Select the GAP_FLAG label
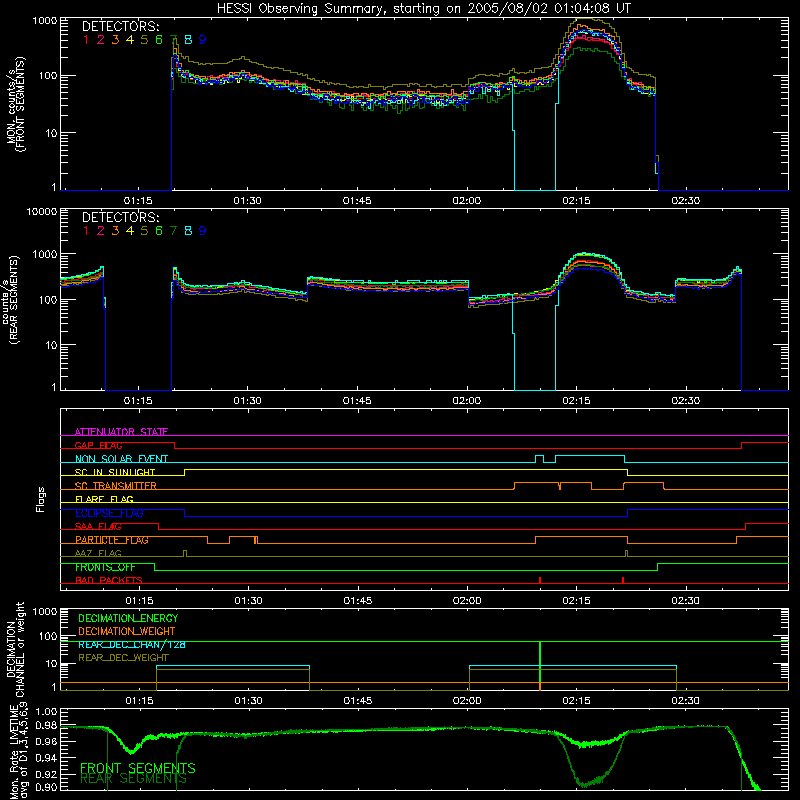800x800 pixels. (98, 445)
